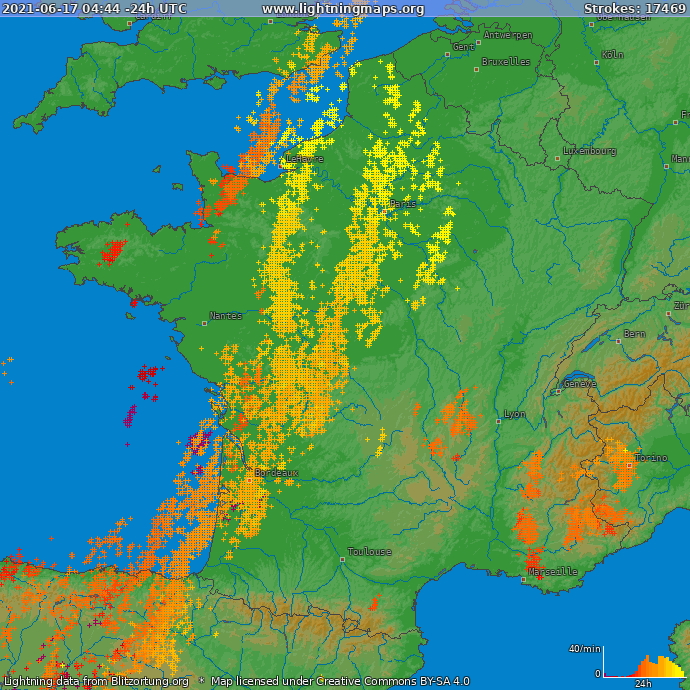Click the Paris city label
Screen dimensions: 690x690
(403, 204)
